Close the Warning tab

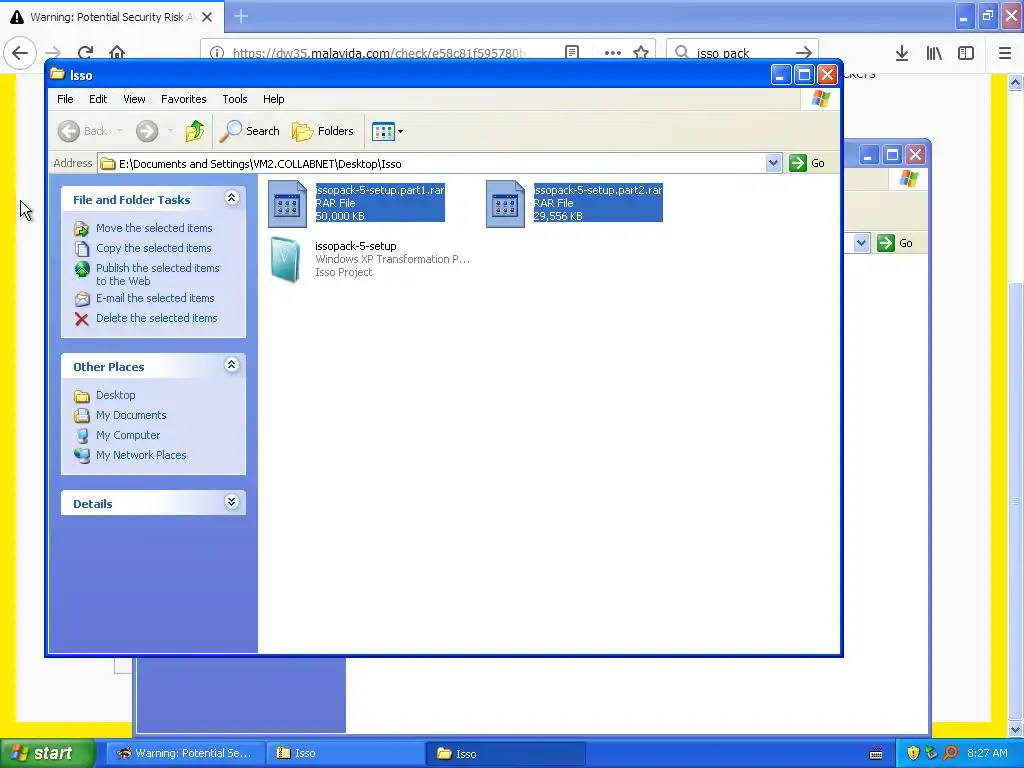click(x=207, y=17)
